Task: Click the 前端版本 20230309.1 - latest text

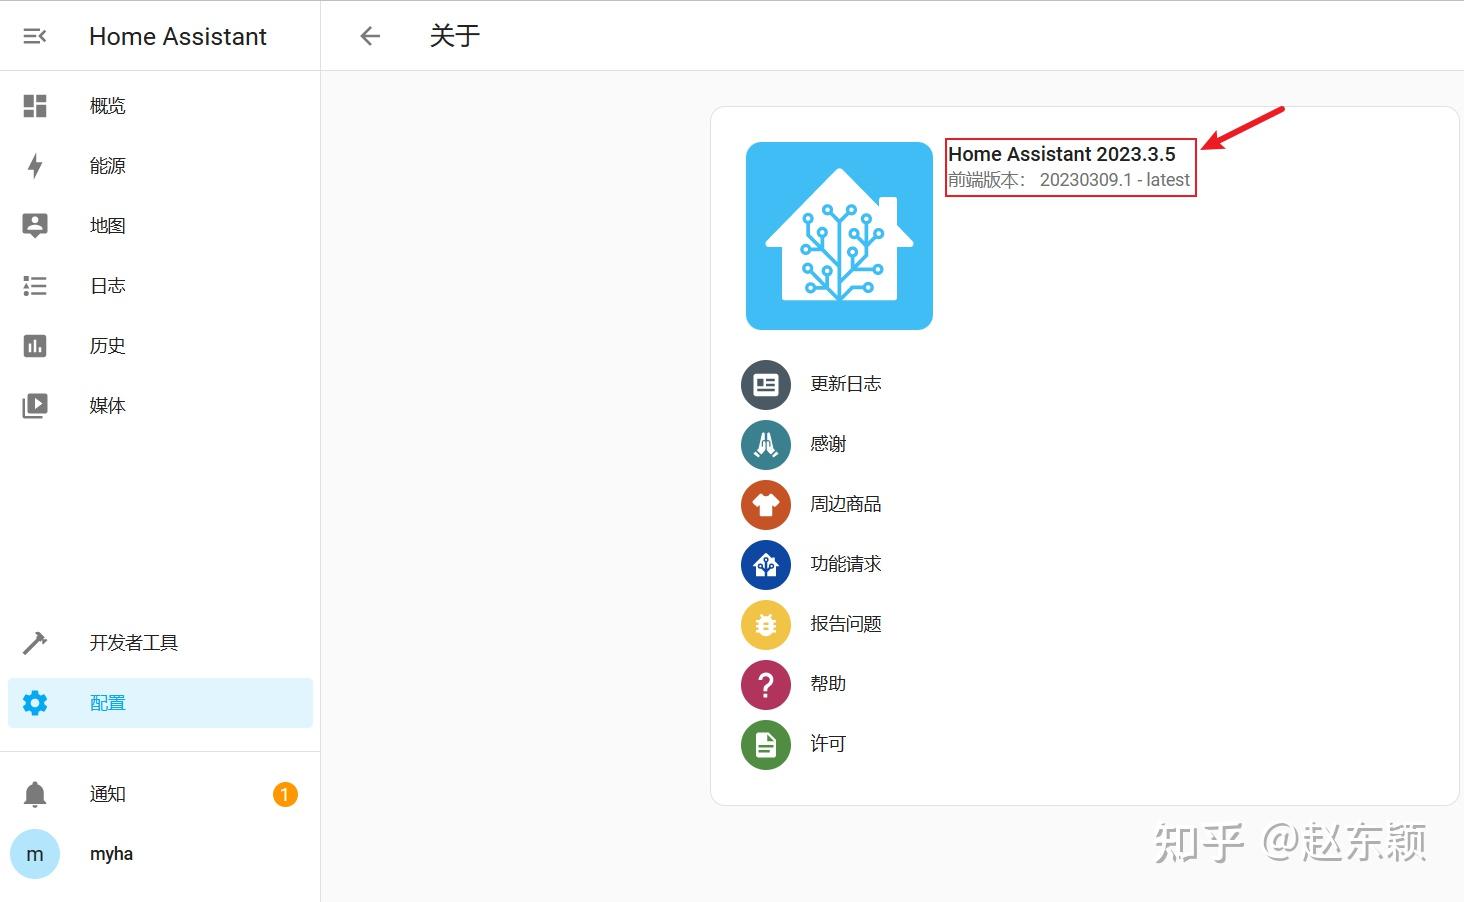Action: click(x=1069, y=180)
